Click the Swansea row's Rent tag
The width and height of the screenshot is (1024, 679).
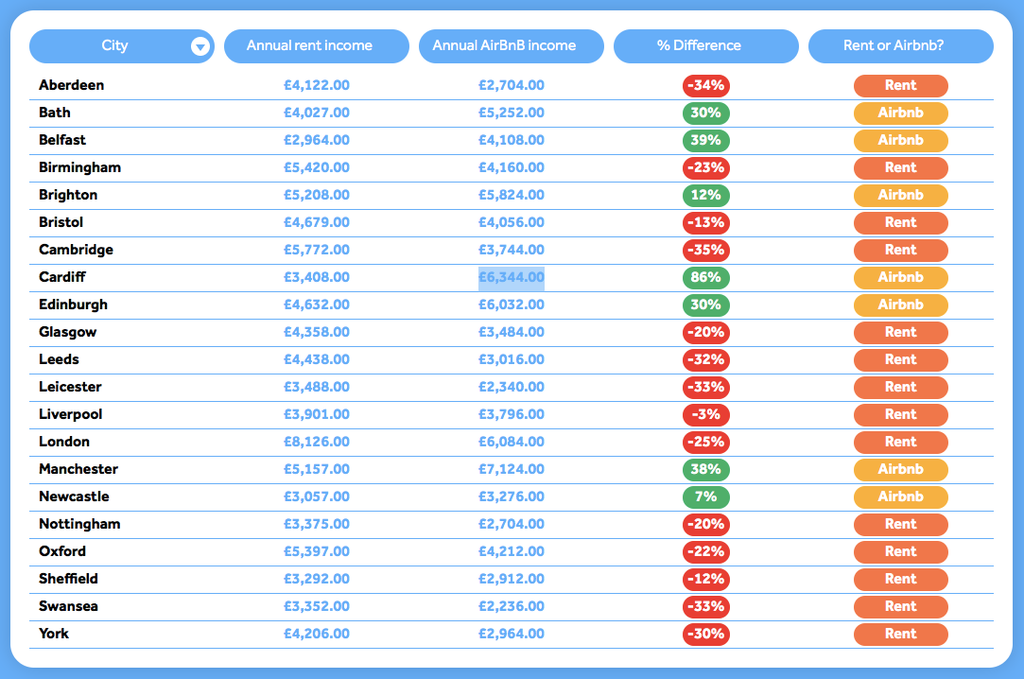click(900, 606)
